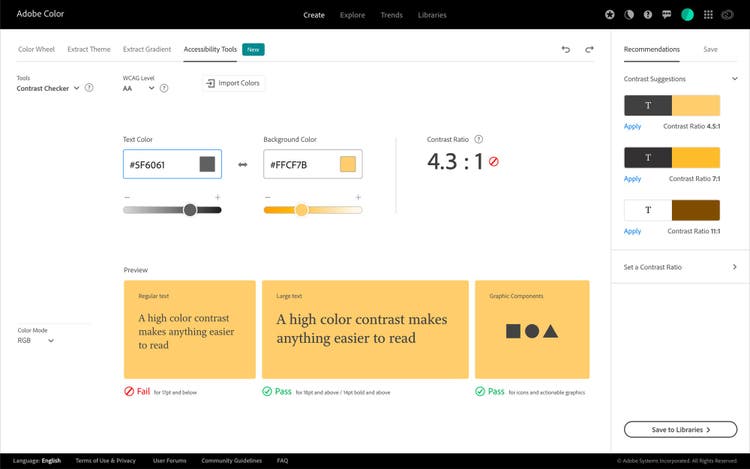Click the background color brightness slider handle
Viewport: 750px width, 469px height.
tap(301, 210)
